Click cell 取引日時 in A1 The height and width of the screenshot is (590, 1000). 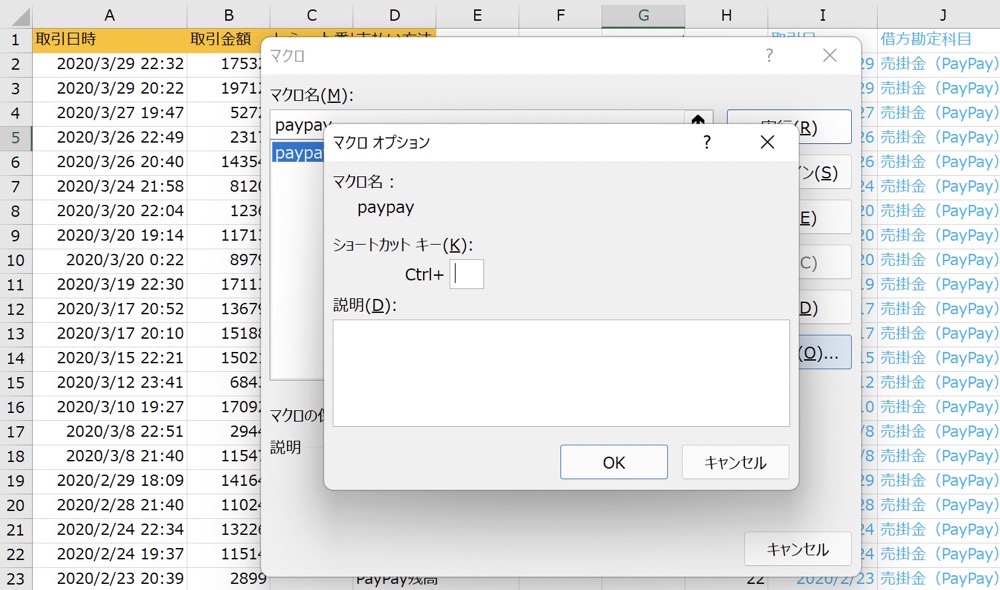pos(110,40)
